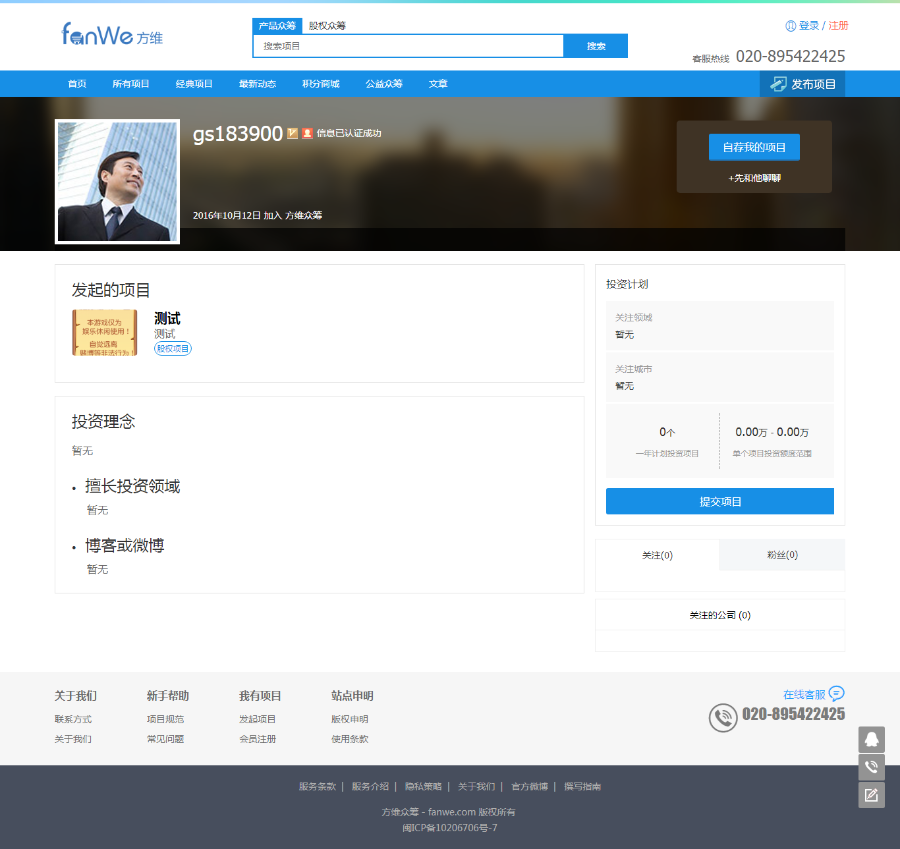Click 发布项目 button in navbar

tap(802, 84)
